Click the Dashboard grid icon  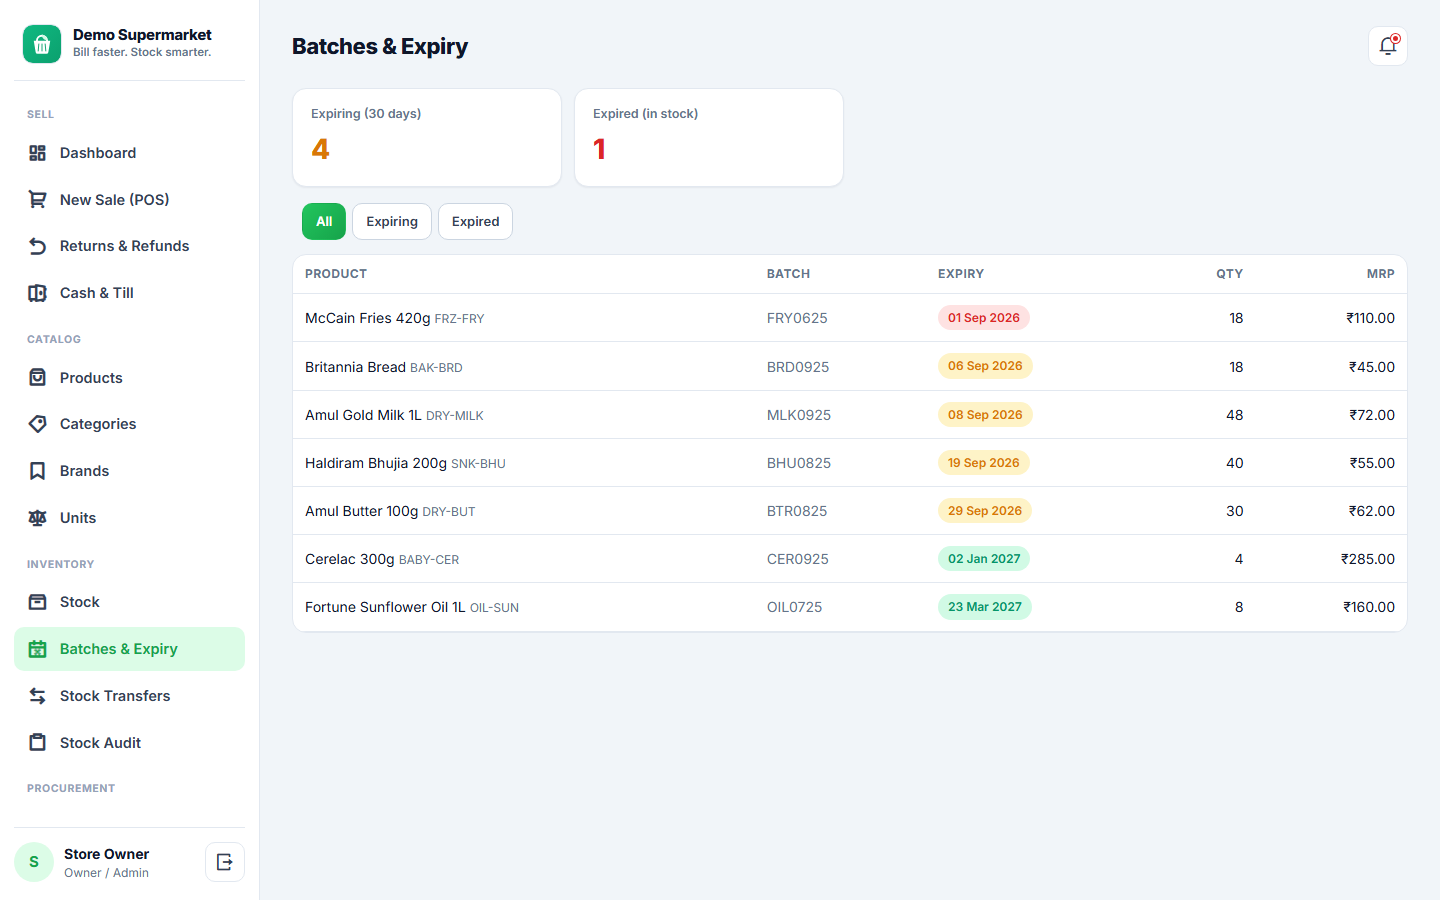pos(38,153)
